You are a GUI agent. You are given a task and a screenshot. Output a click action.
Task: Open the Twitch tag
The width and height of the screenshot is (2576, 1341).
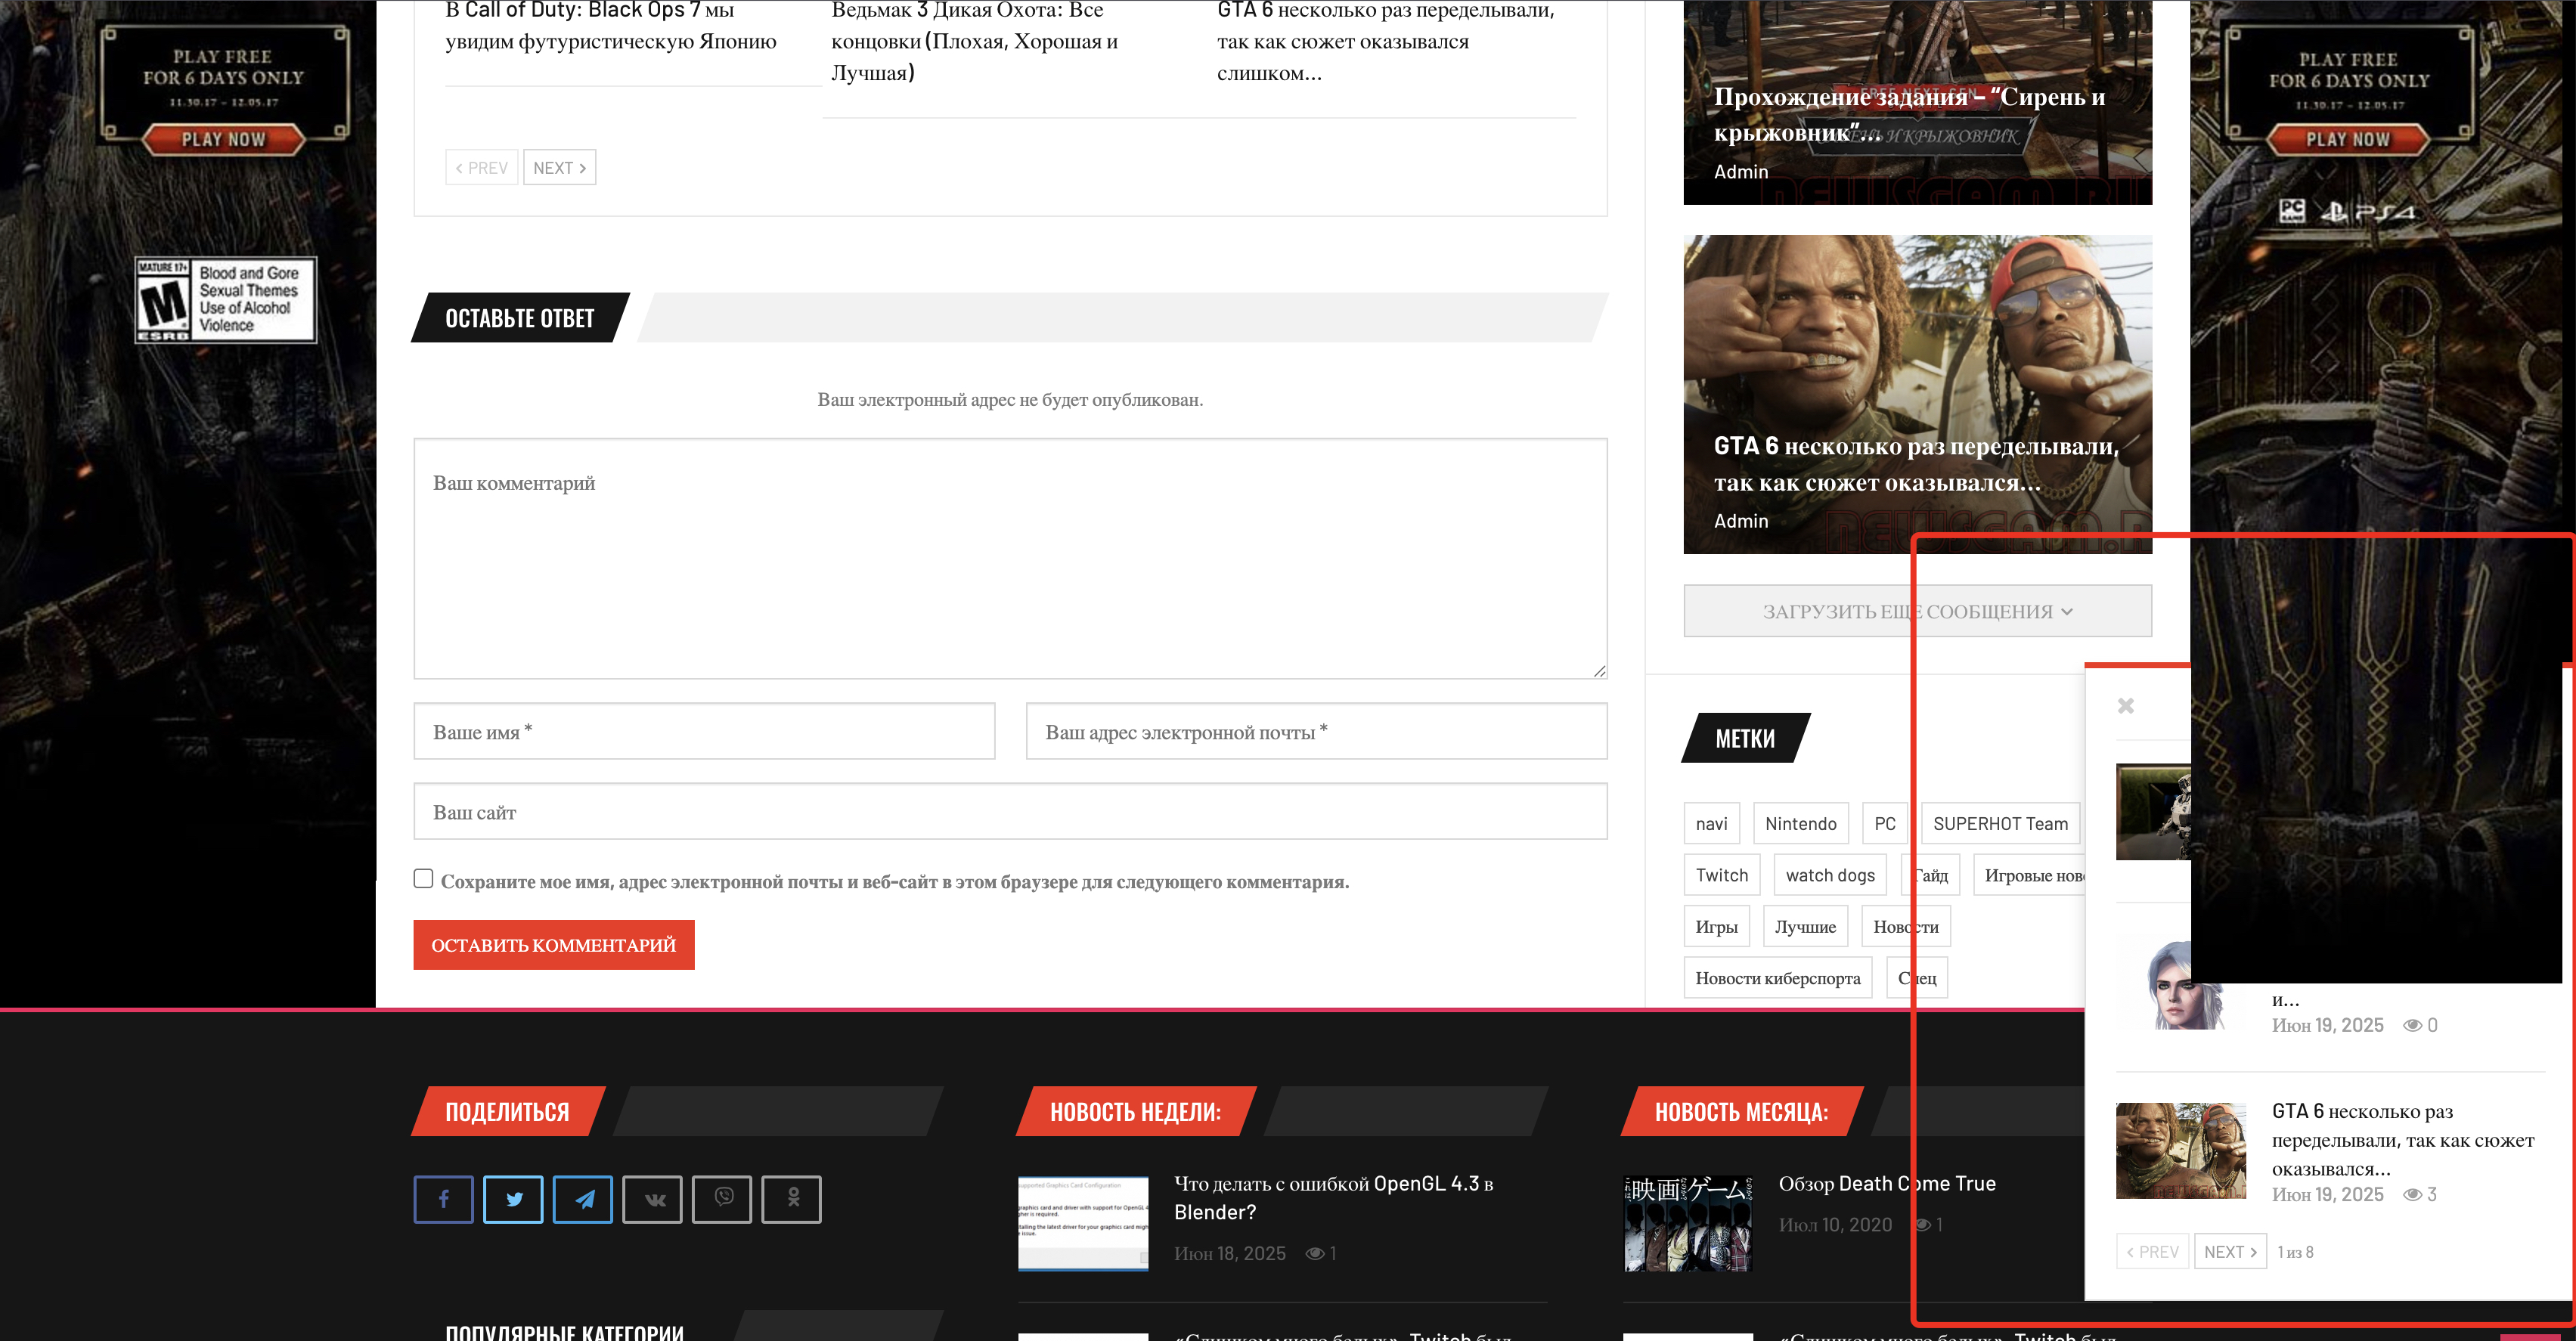(x=1721, y=875)
